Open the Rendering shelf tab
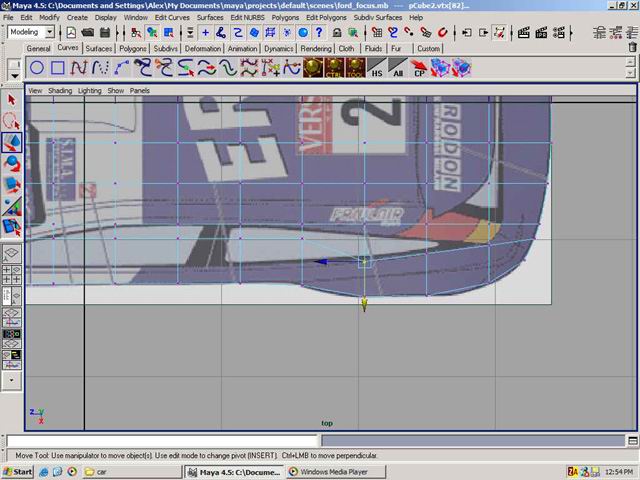 point(316,48)
